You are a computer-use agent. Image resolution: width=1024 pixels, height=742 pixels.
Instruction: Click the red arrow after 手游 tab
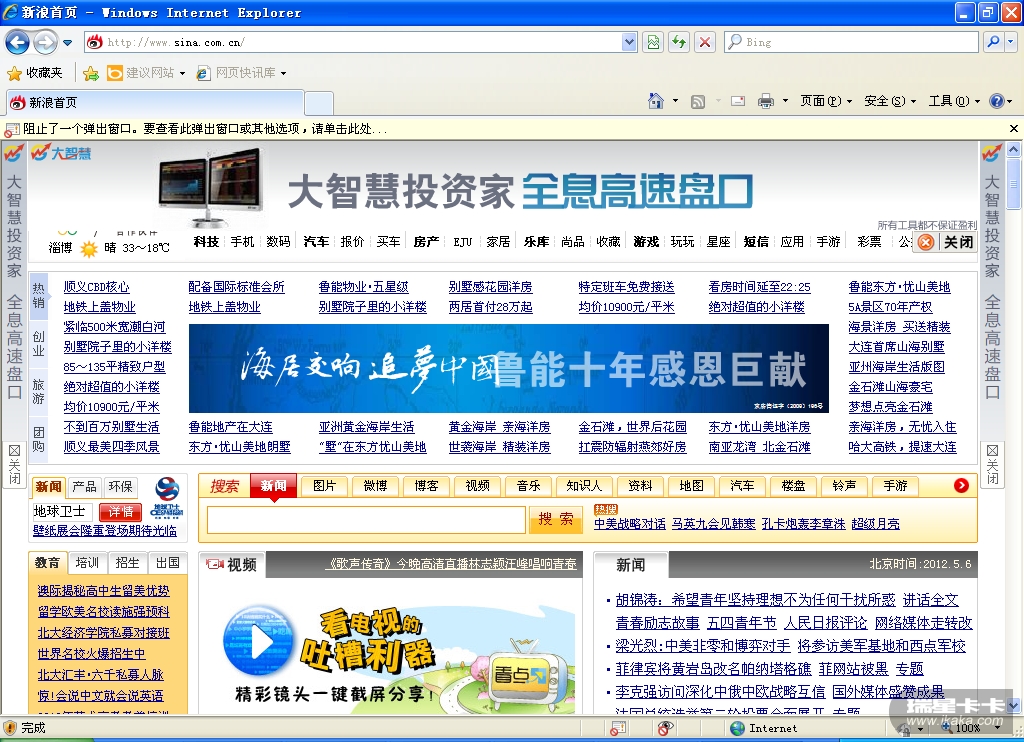tap(961, 485)
